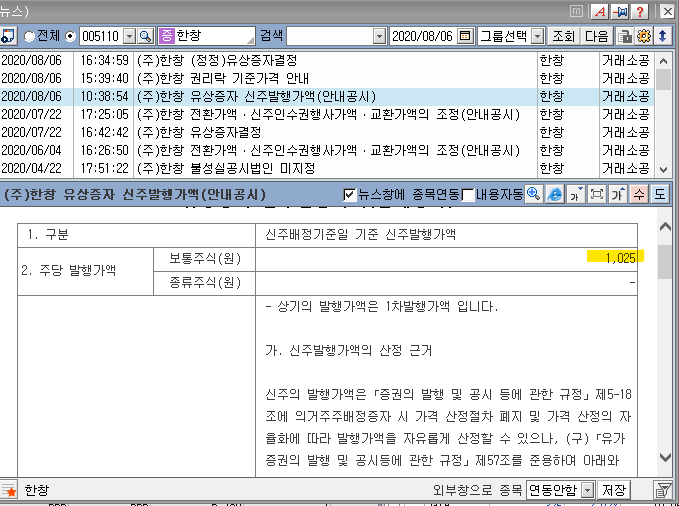Image resolution: width=679 pixels, height=506 pixels.
Task: Decrease font size with small 가 icon
Action: point(576,194)
